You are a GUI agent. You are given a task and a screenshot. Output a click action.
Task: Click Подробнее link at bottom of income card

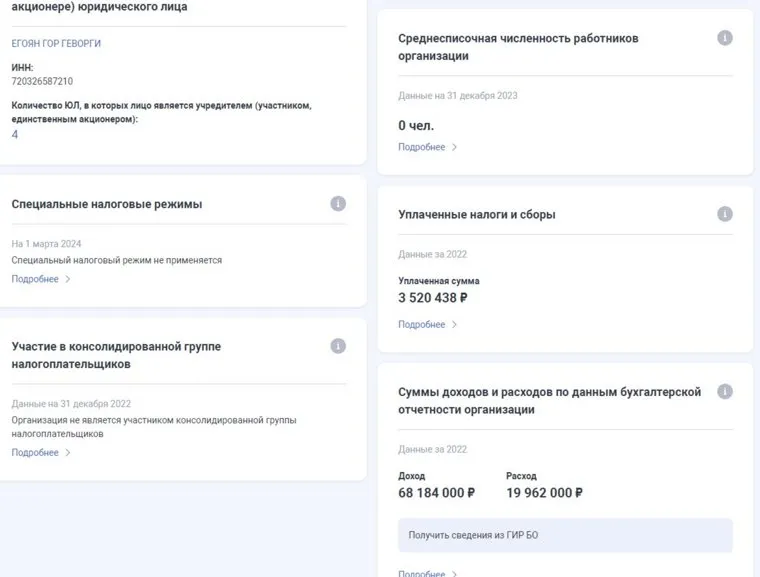pos(421,573)
